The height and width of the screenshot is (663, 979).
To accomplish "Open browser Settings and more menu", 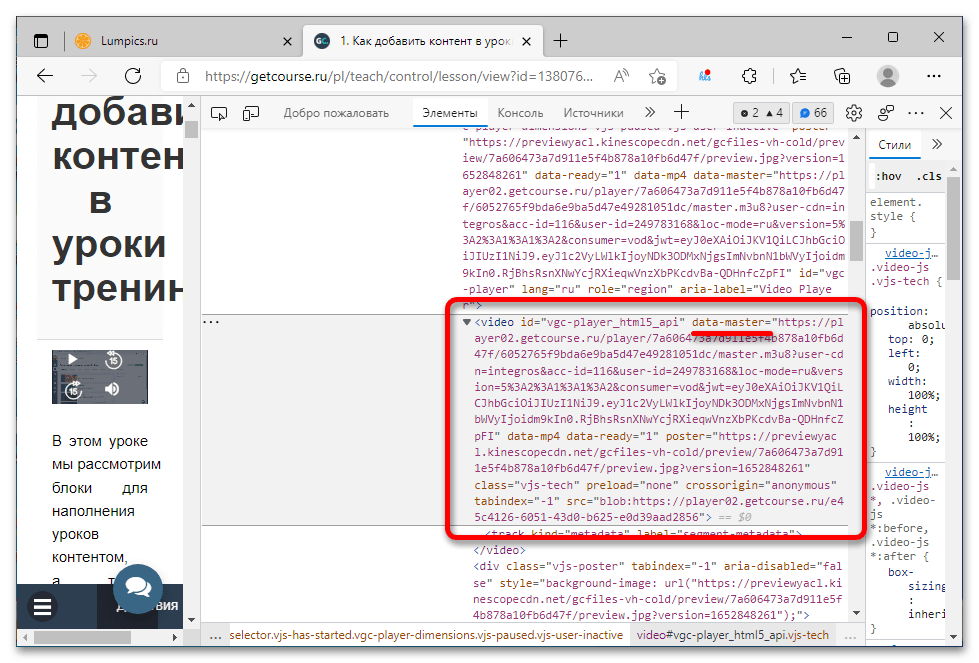I will pos(934,76).
